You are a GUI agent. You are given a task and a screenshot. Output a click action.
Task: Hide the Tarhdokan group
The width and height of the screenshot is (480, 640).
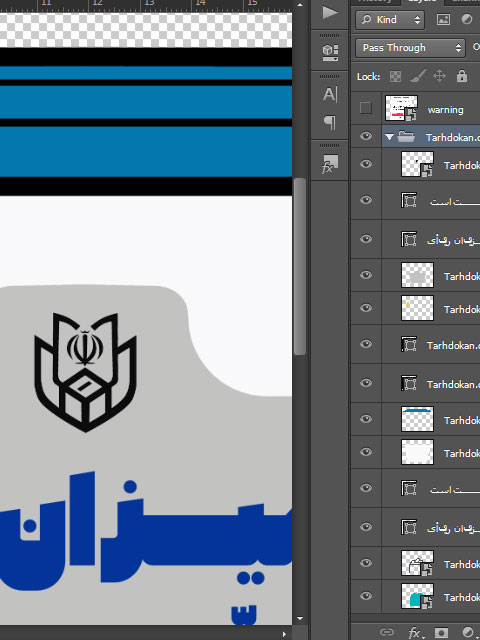tap(366, 136)
